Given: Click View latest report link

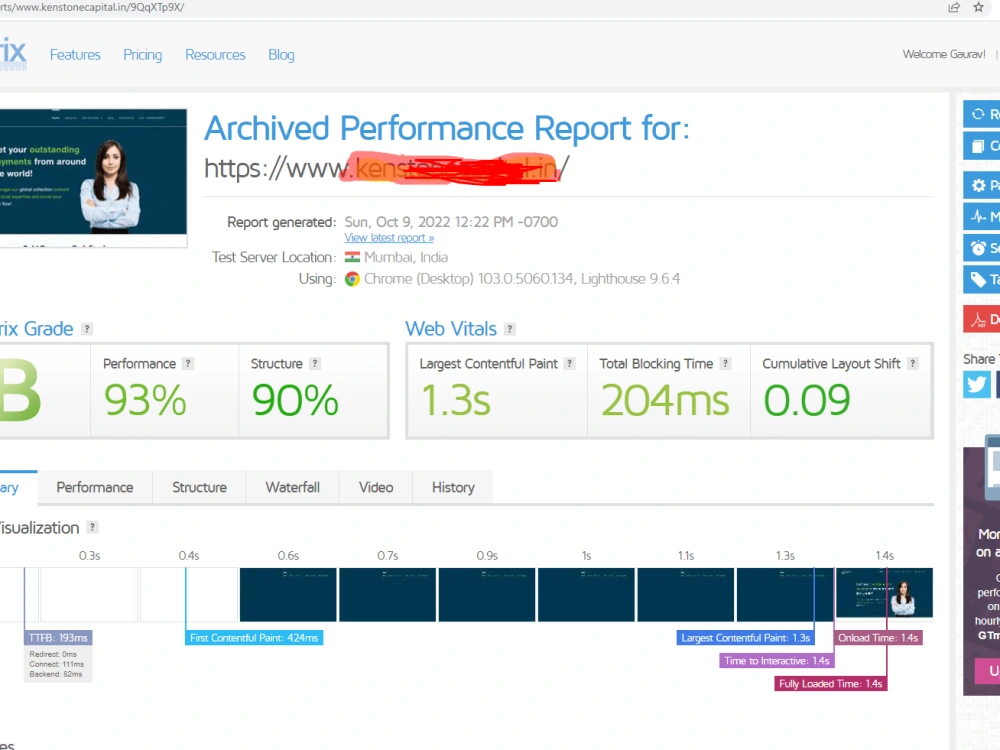Looking at the screenshot, I should (389, 238).
